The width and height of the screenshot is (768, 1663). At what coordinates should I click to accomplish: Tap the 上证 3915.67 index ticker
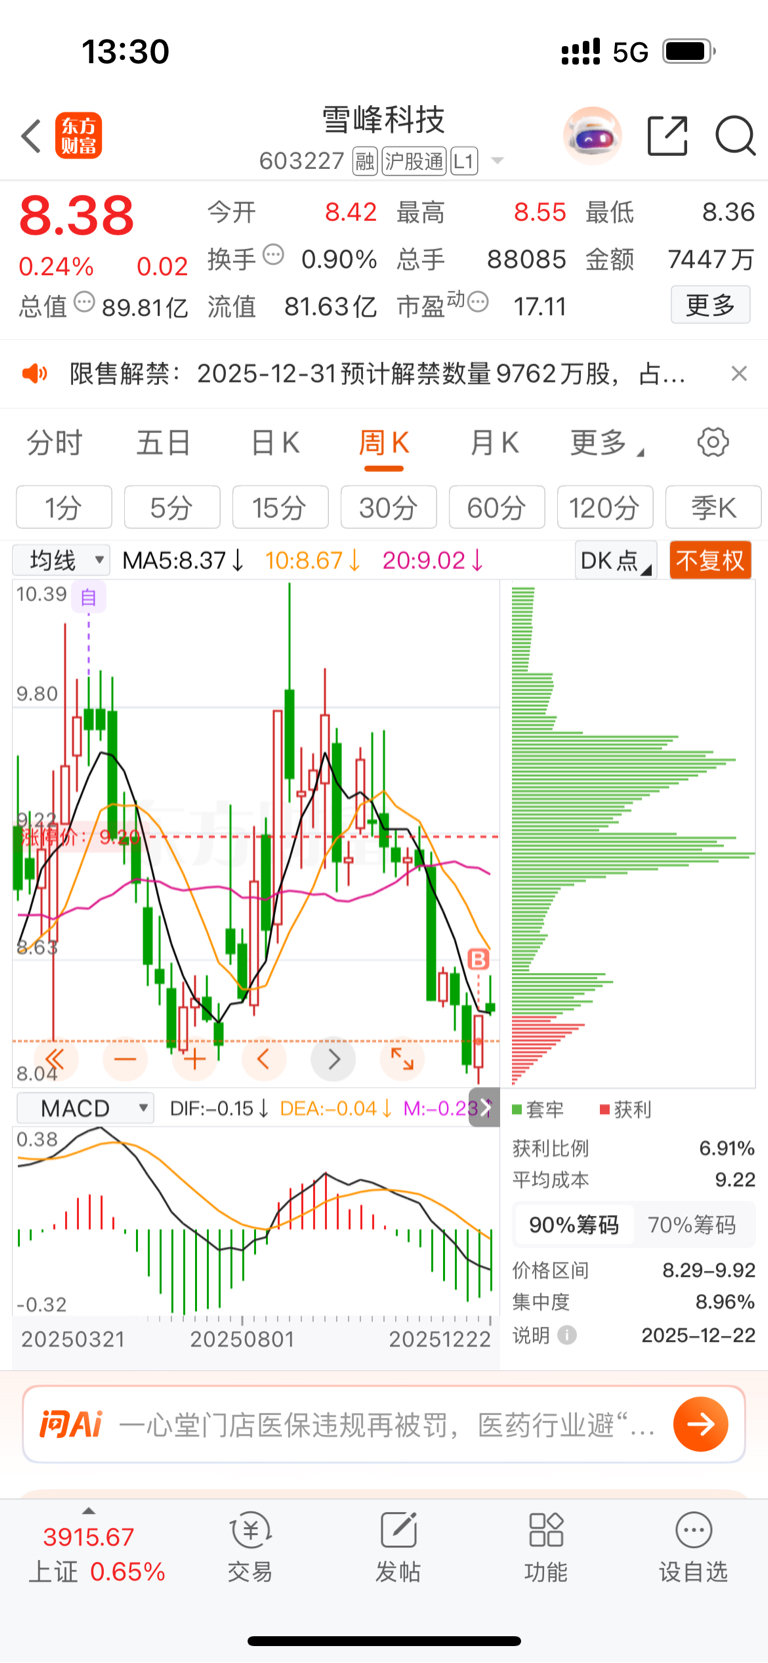point(96,1554)
